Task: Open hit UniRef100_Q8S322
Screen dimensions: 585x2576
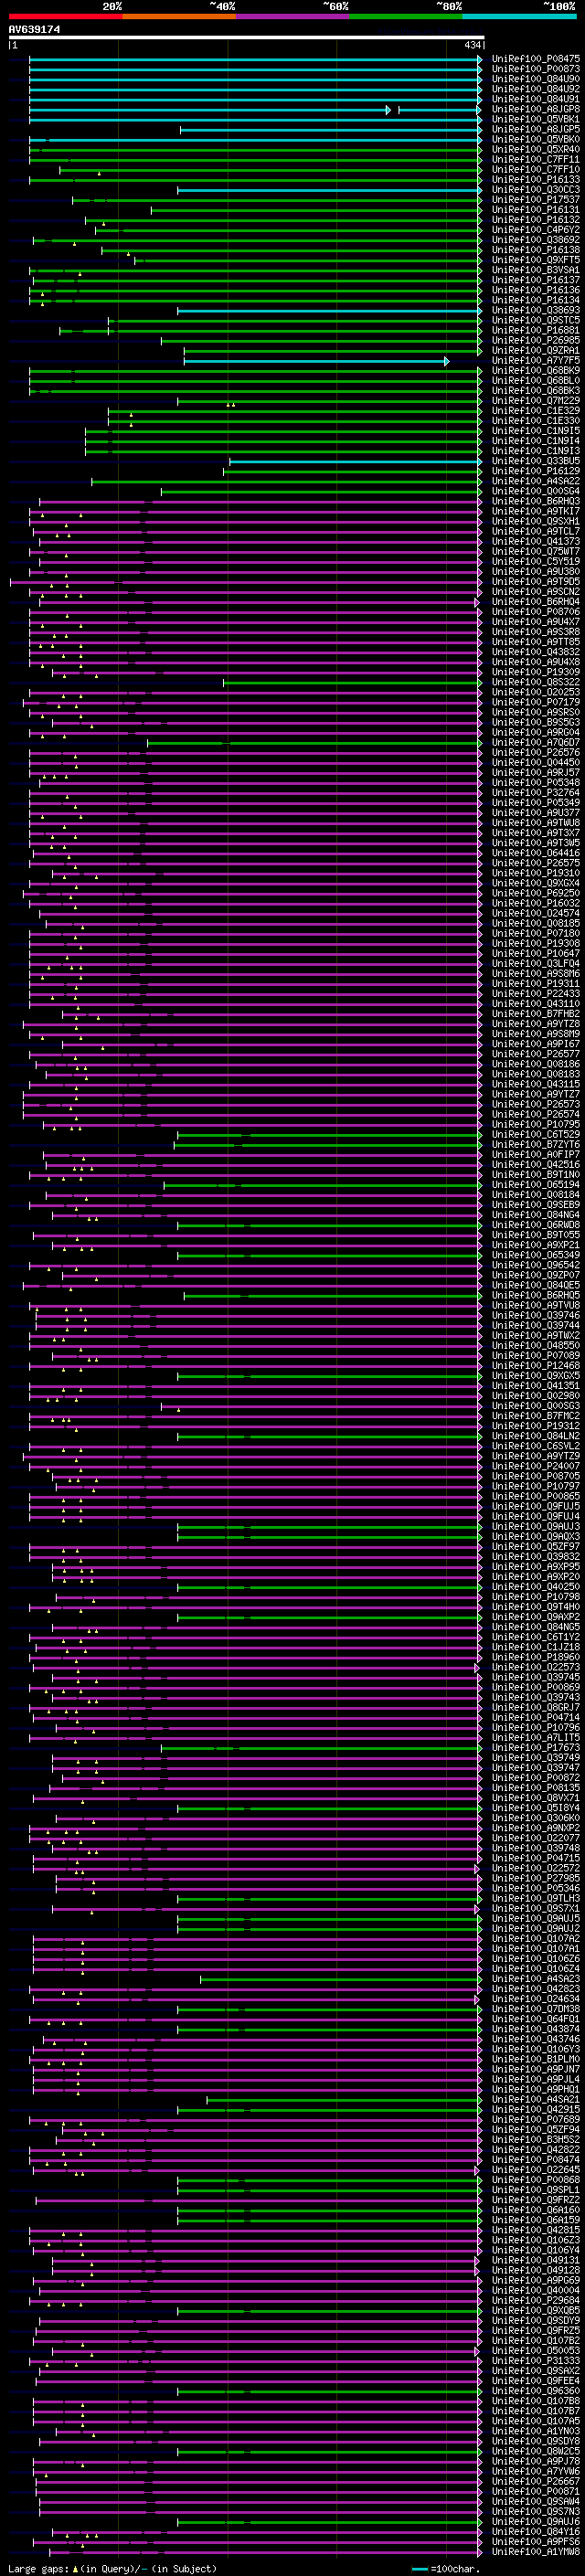Action: click(x=535, y=682)
